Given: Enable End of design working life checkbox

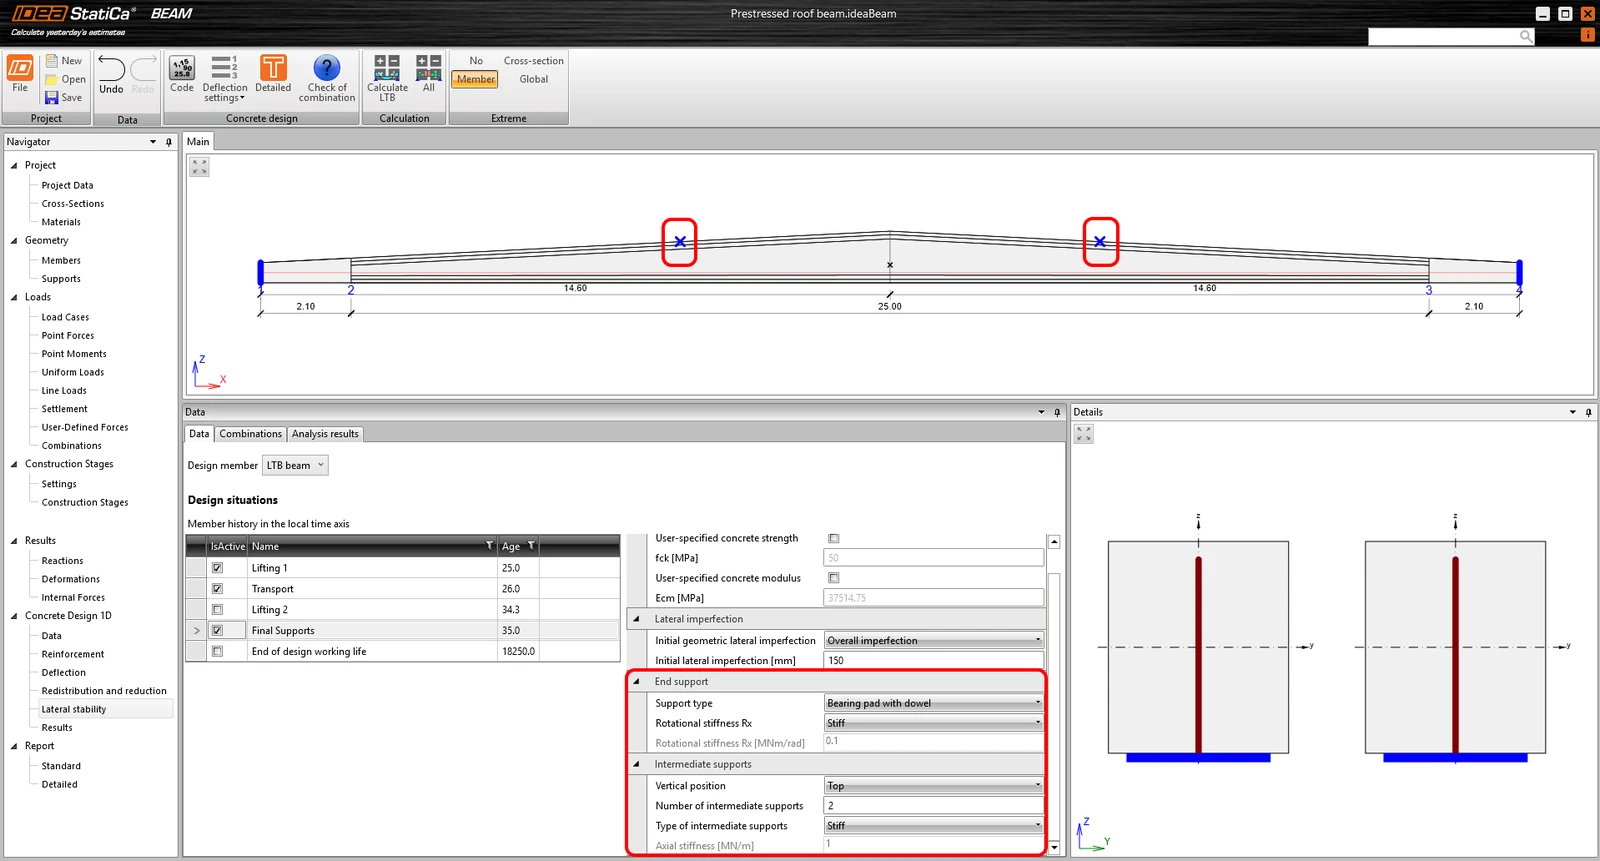Looking at the screenshot, I should (217, 651).
